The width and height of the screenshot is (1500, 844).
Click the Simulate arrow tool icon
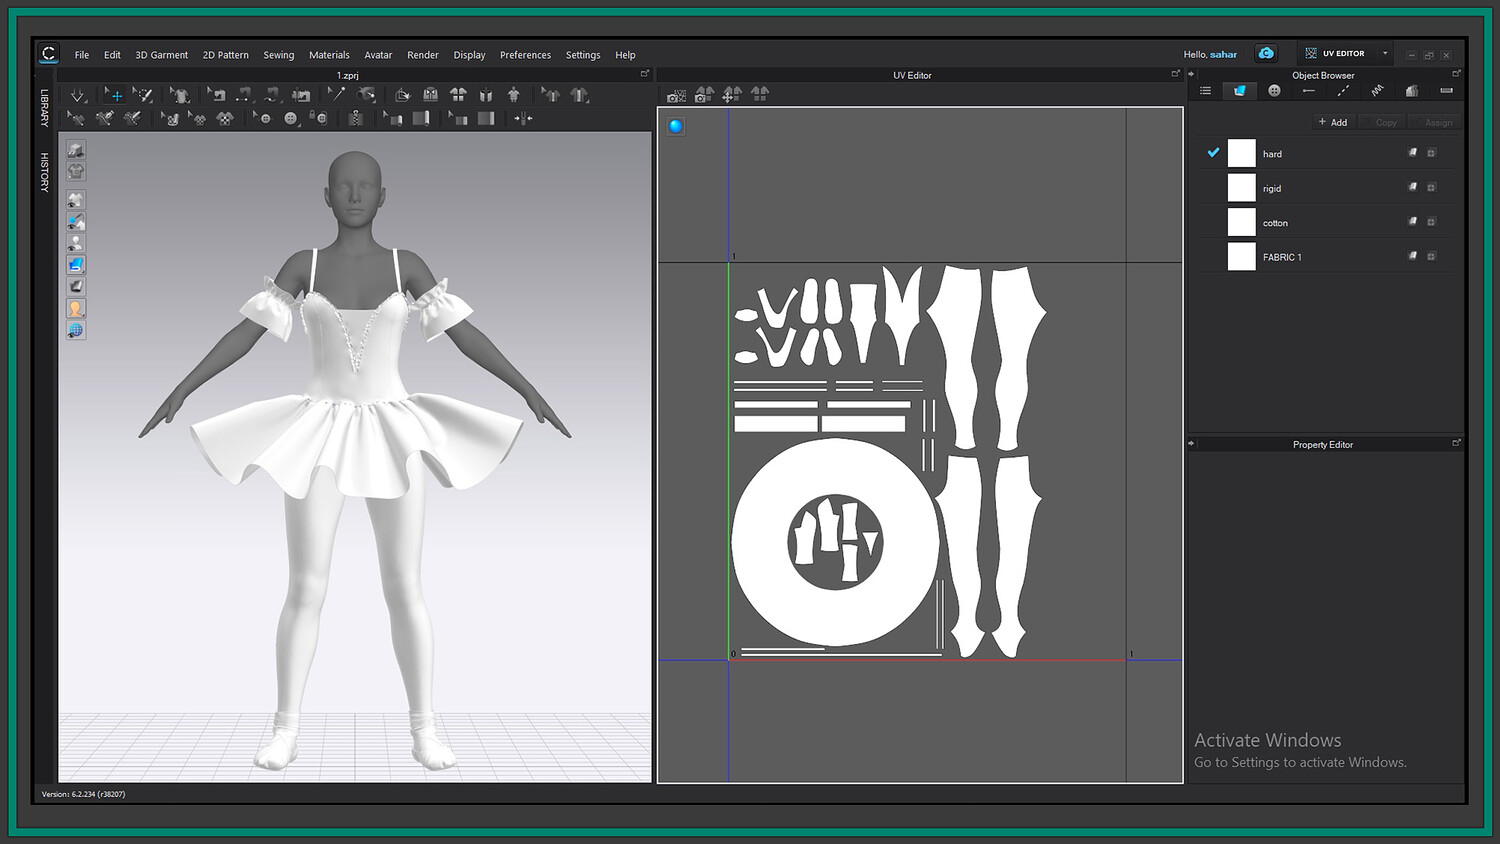coord(77,95)
